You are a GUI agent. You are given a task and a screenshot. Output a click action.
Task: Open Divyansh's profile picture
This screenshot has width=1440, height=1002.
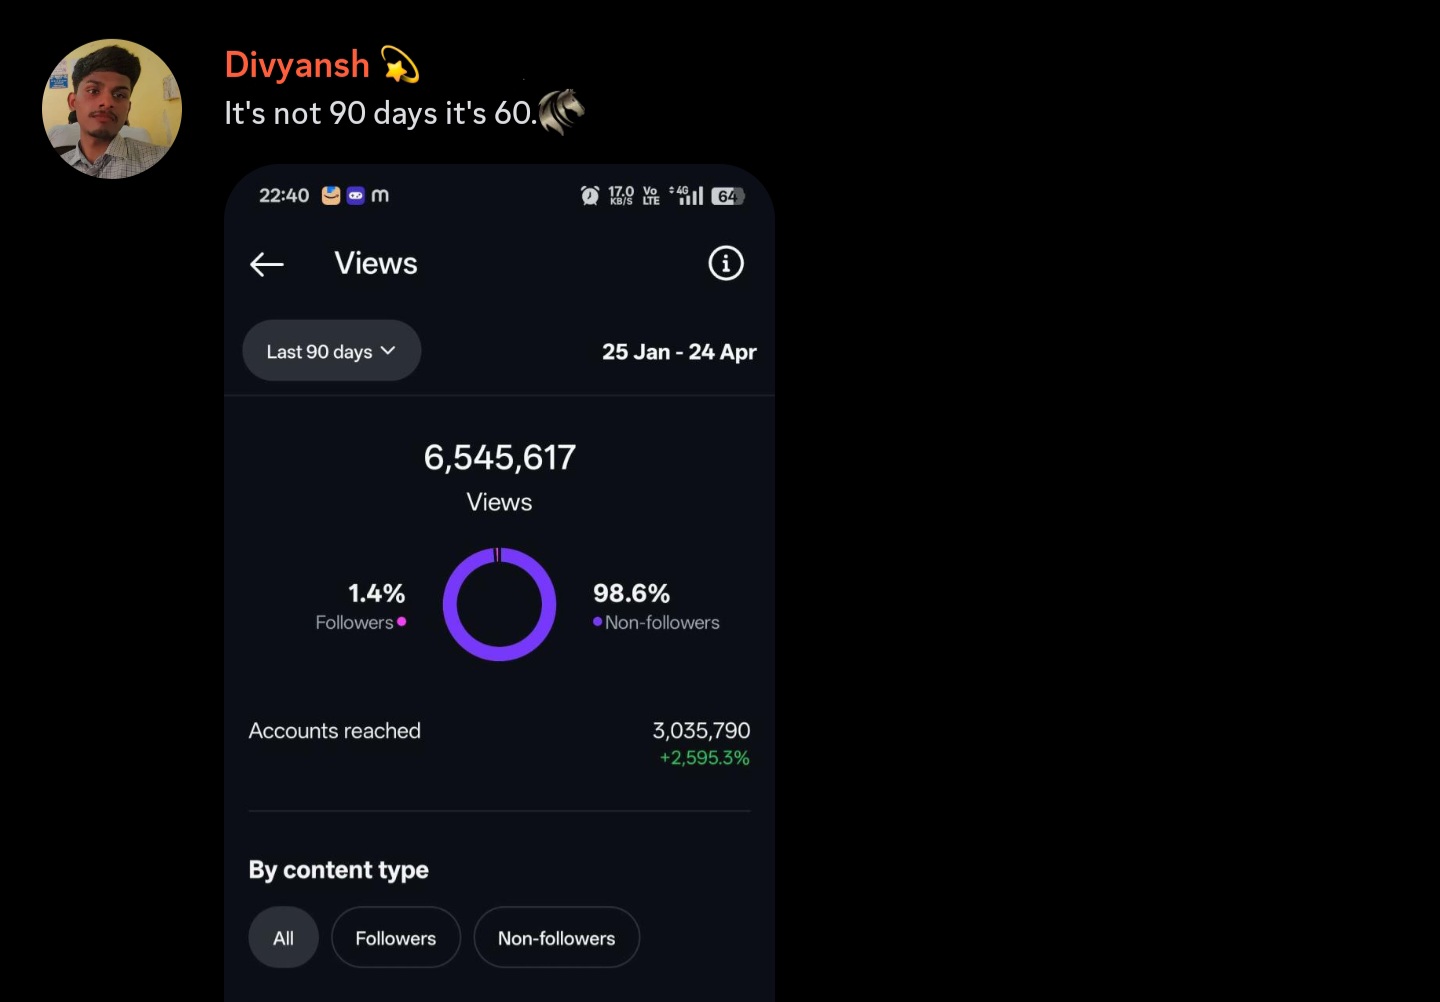112,109
